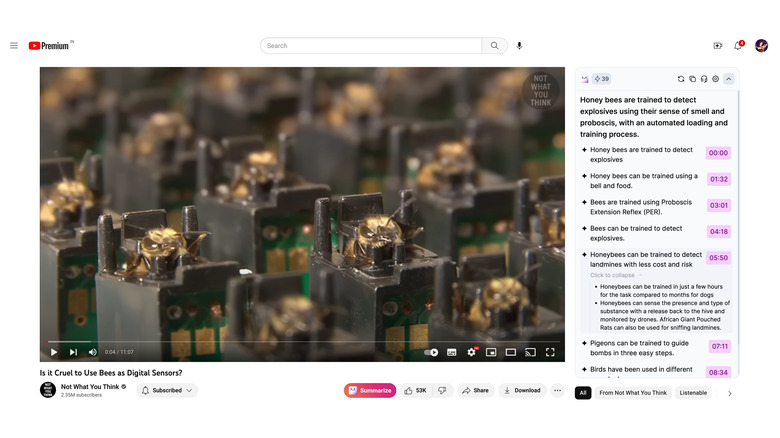This screenshot has height=438, width=780.
Task: Click the pink Summarize button
Action: tap(370, 390)
